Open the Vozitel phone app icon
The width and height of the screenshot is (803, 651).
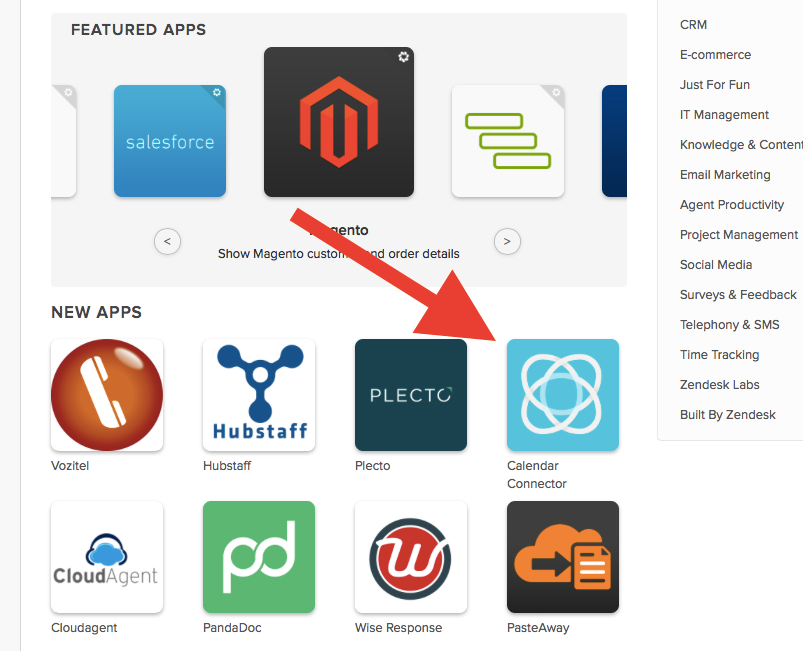(107, 395)
